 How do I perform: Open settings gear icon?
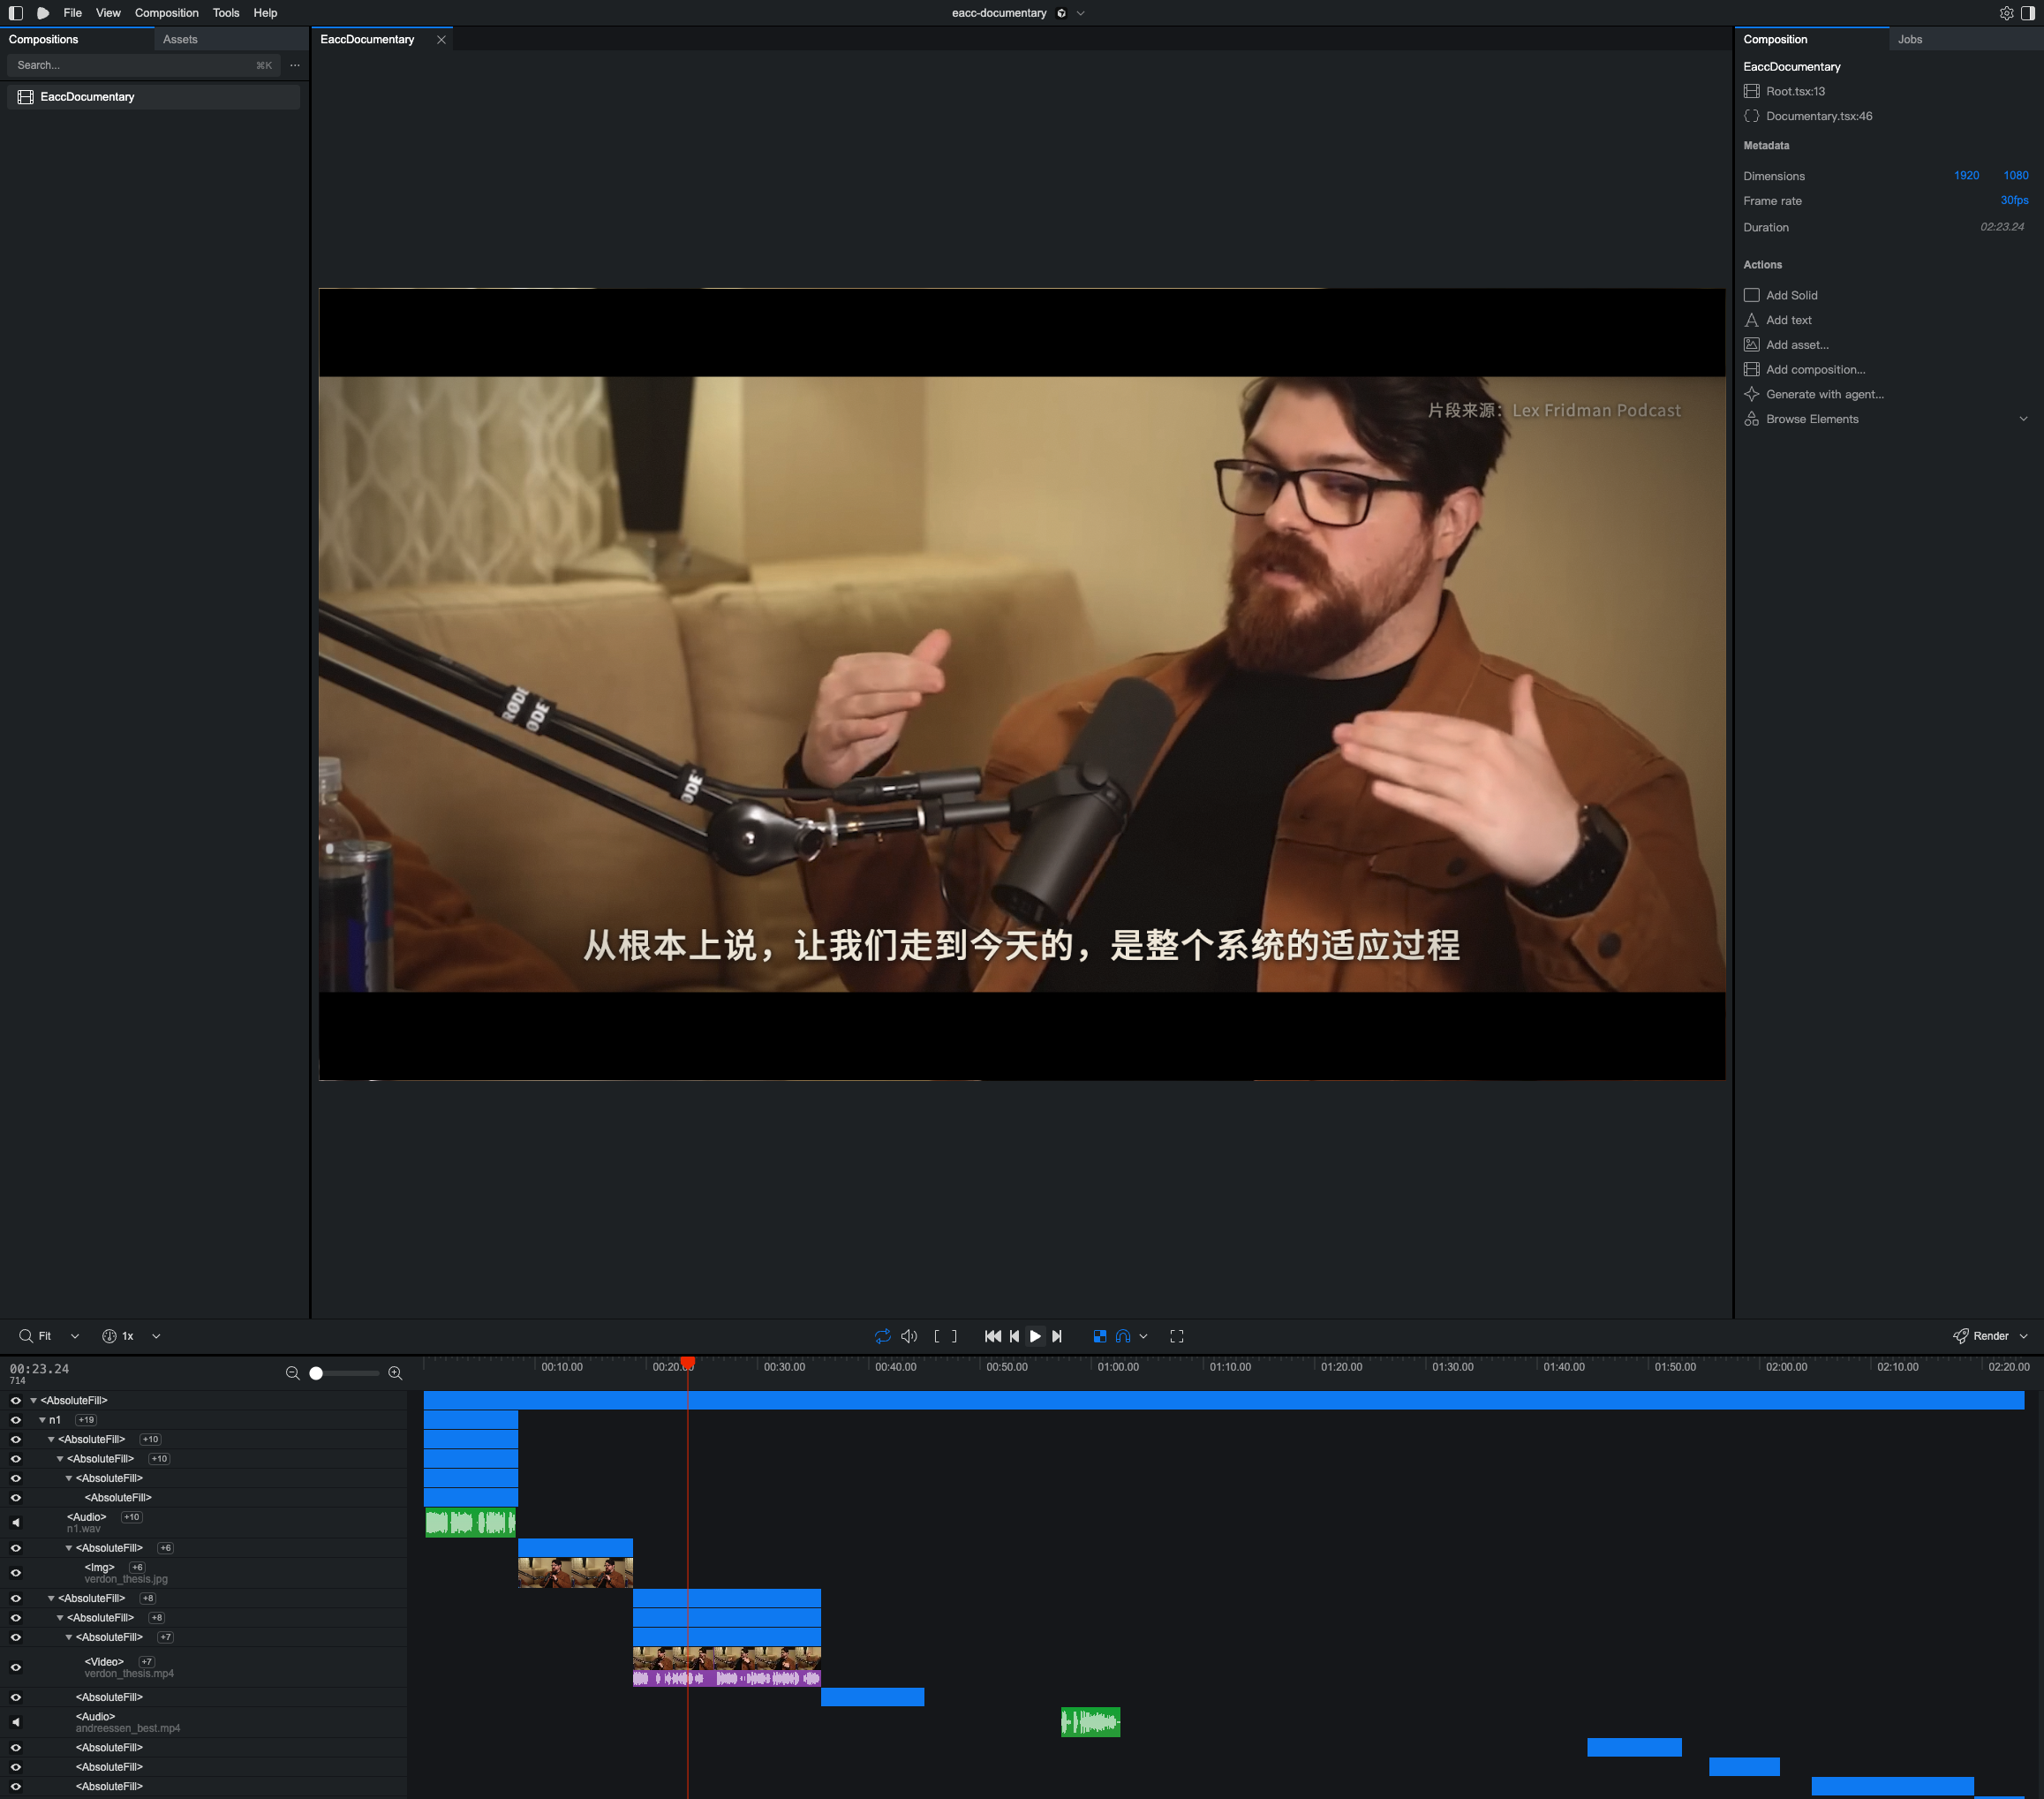point(2006,13)
